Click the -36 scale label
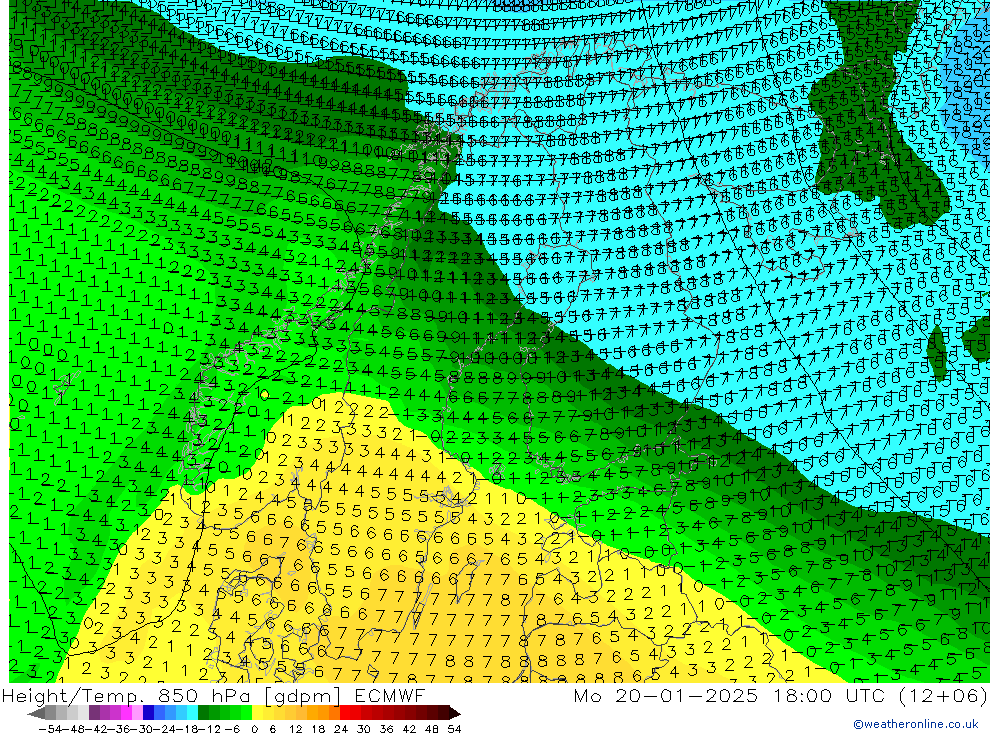1000x733 pixels. tap(119, 729)
